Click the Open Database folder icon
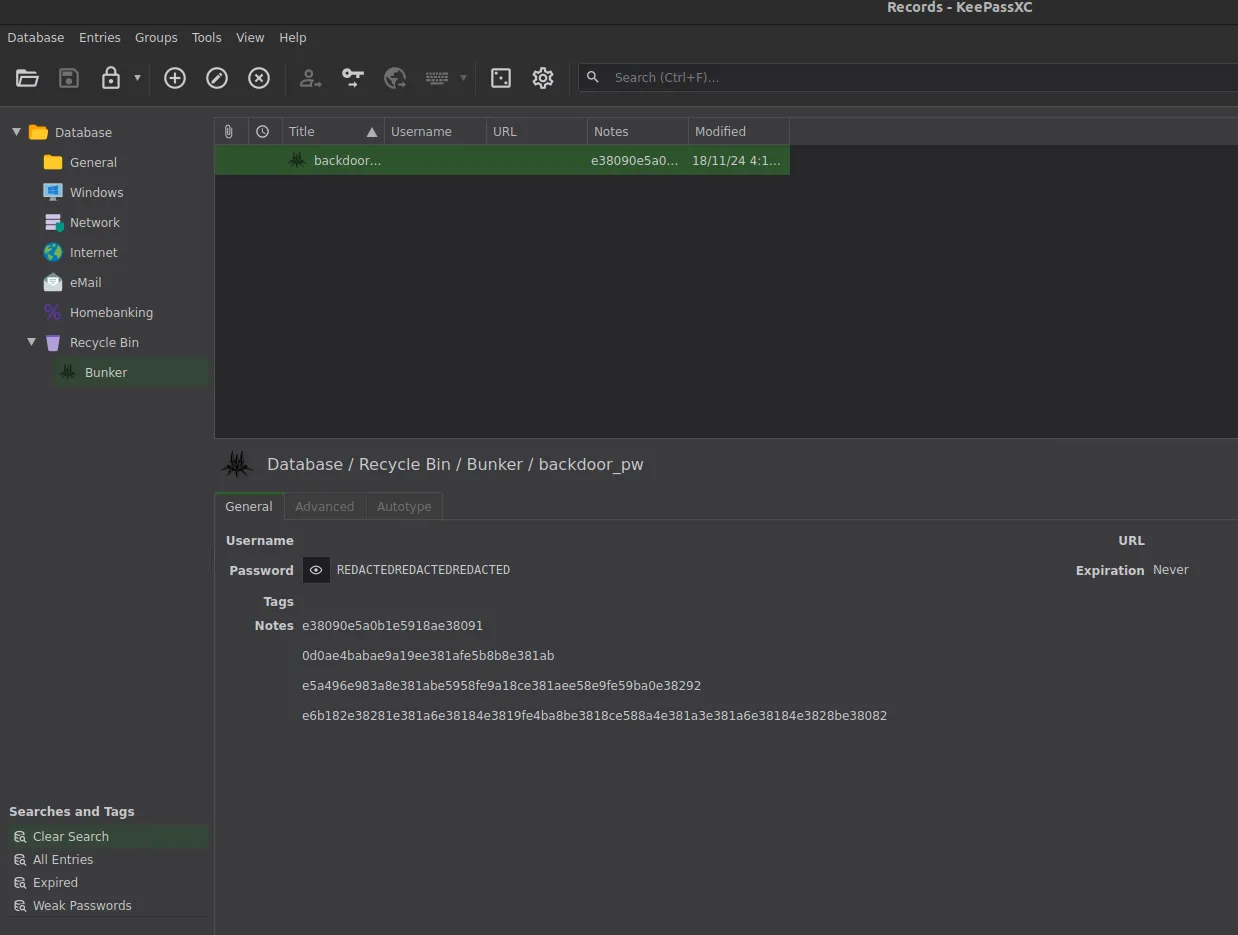The image size is (1238, 935). click(x=27, y=78)
